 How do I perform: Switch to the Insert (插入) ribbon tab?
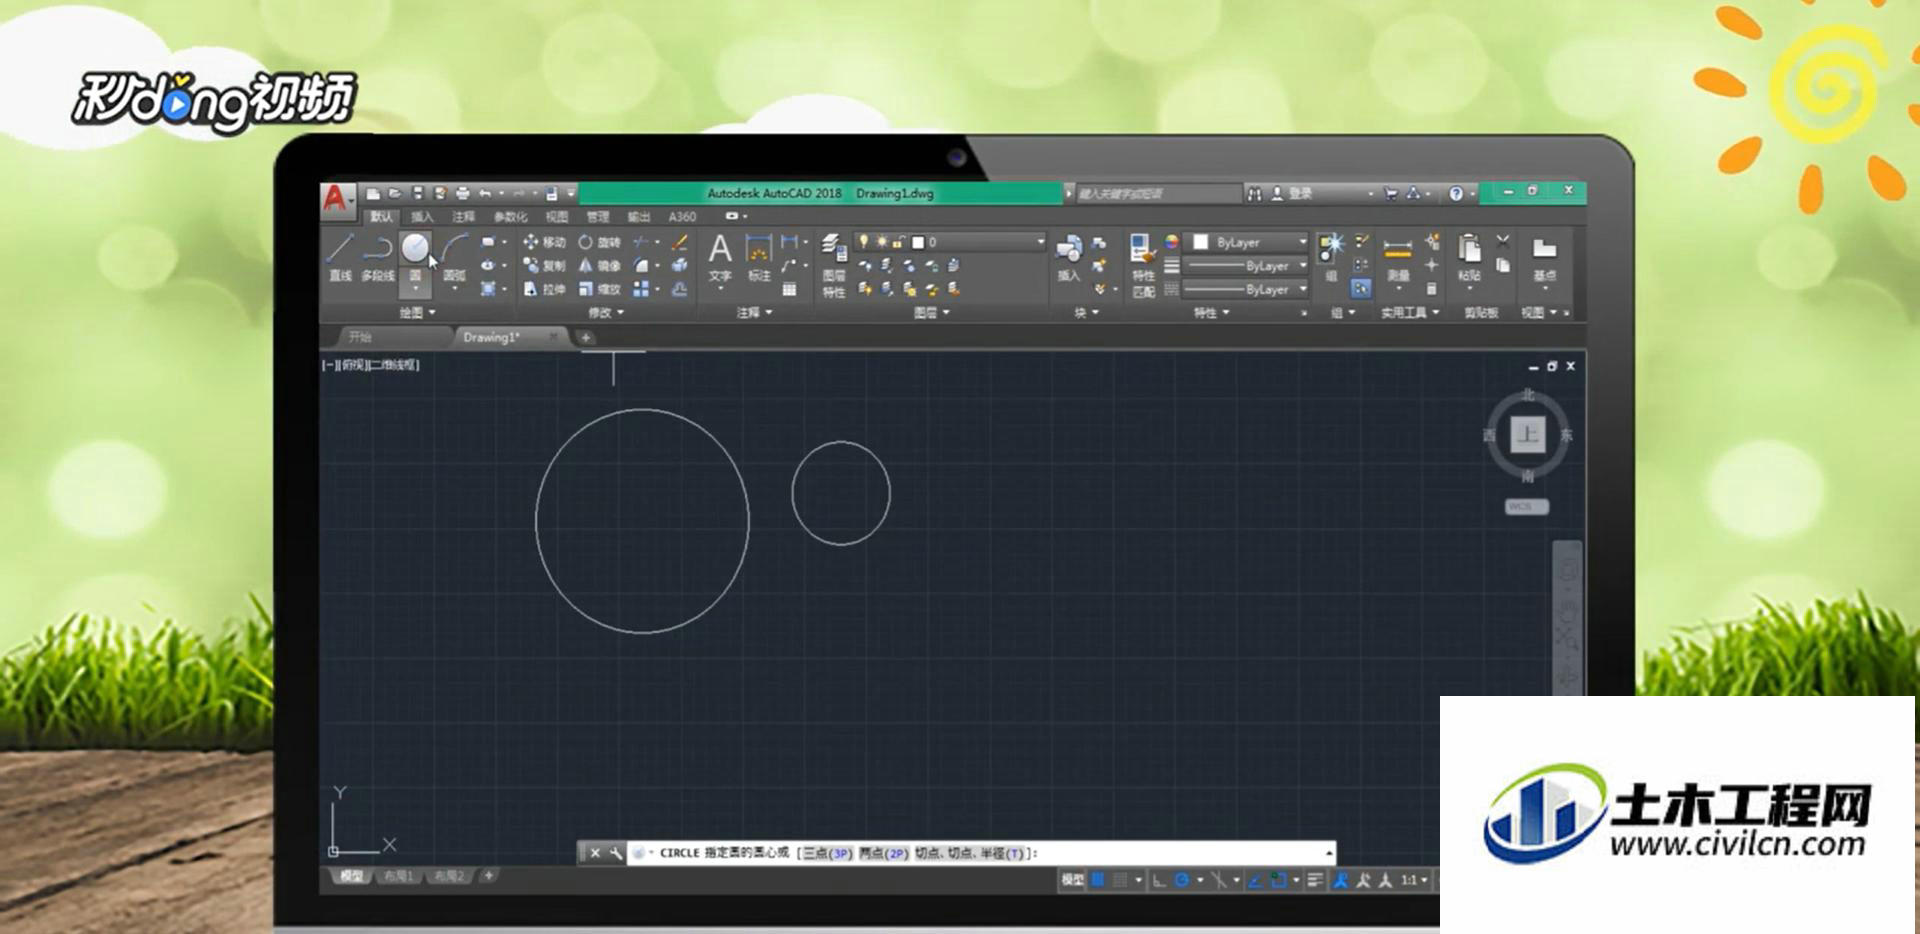(422, 217)
